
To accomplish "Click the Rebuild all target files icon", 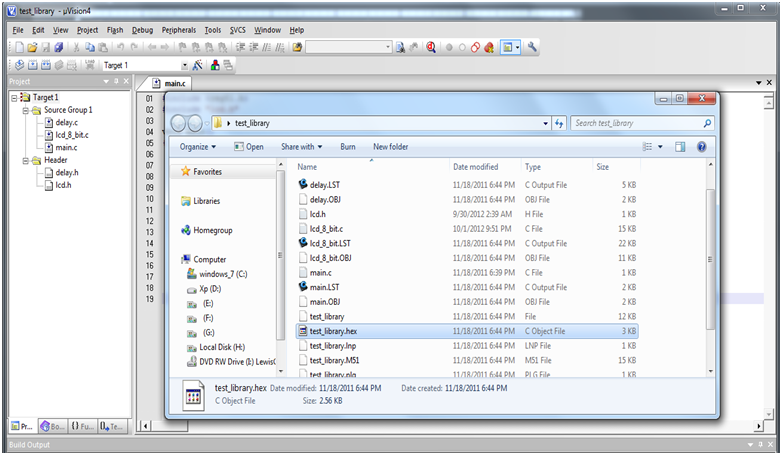I will [46, 65].
